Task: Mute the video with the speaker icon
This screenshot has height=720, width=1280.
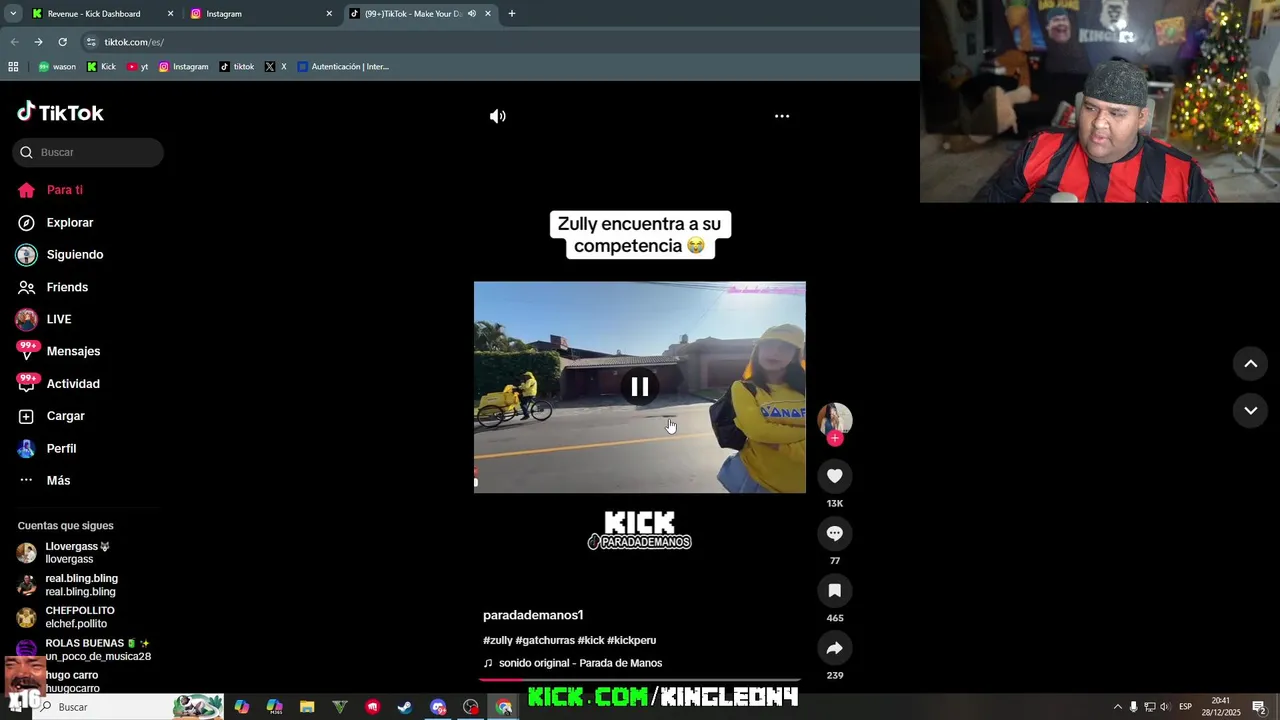Action: (498, 116)
